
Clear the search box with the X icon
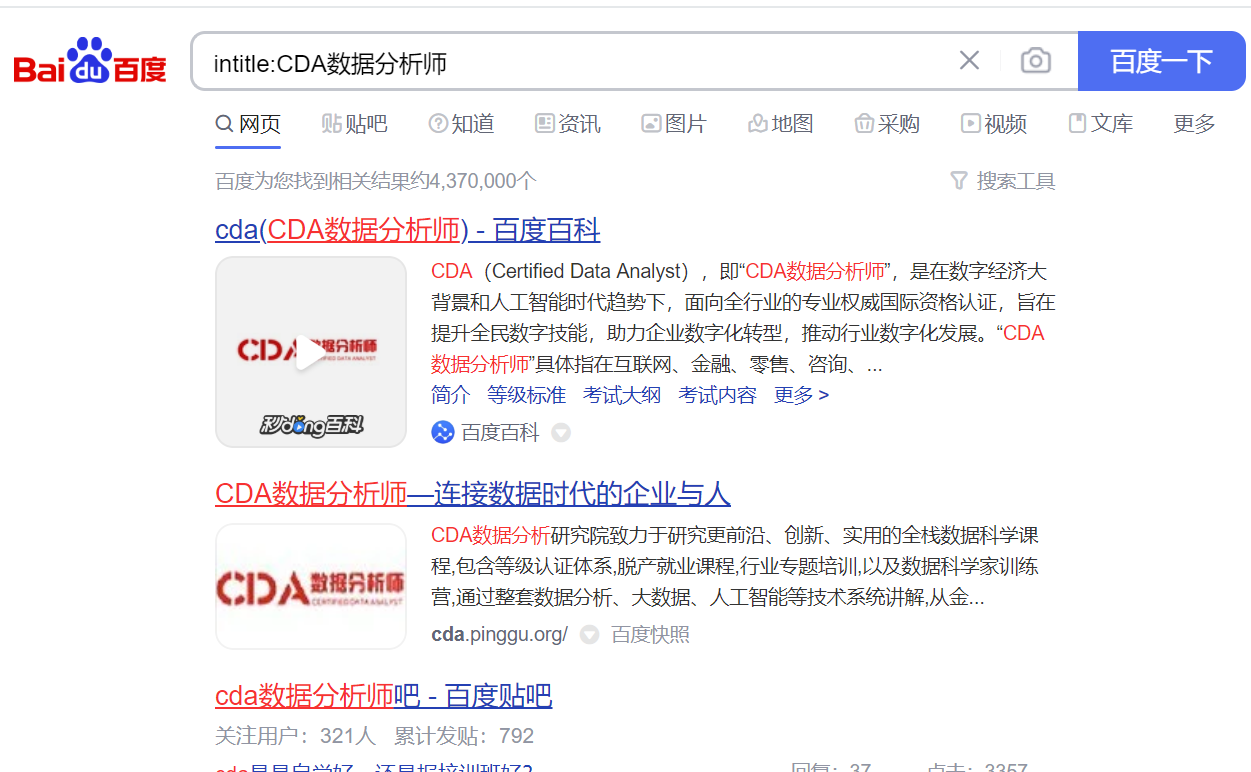[969, 61]
